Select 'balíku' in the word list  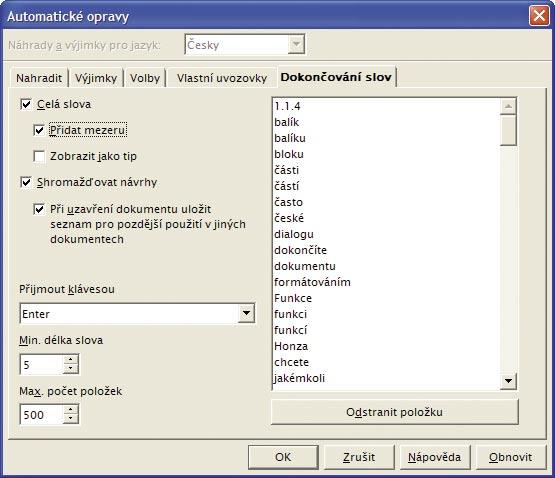pos(387,138)
